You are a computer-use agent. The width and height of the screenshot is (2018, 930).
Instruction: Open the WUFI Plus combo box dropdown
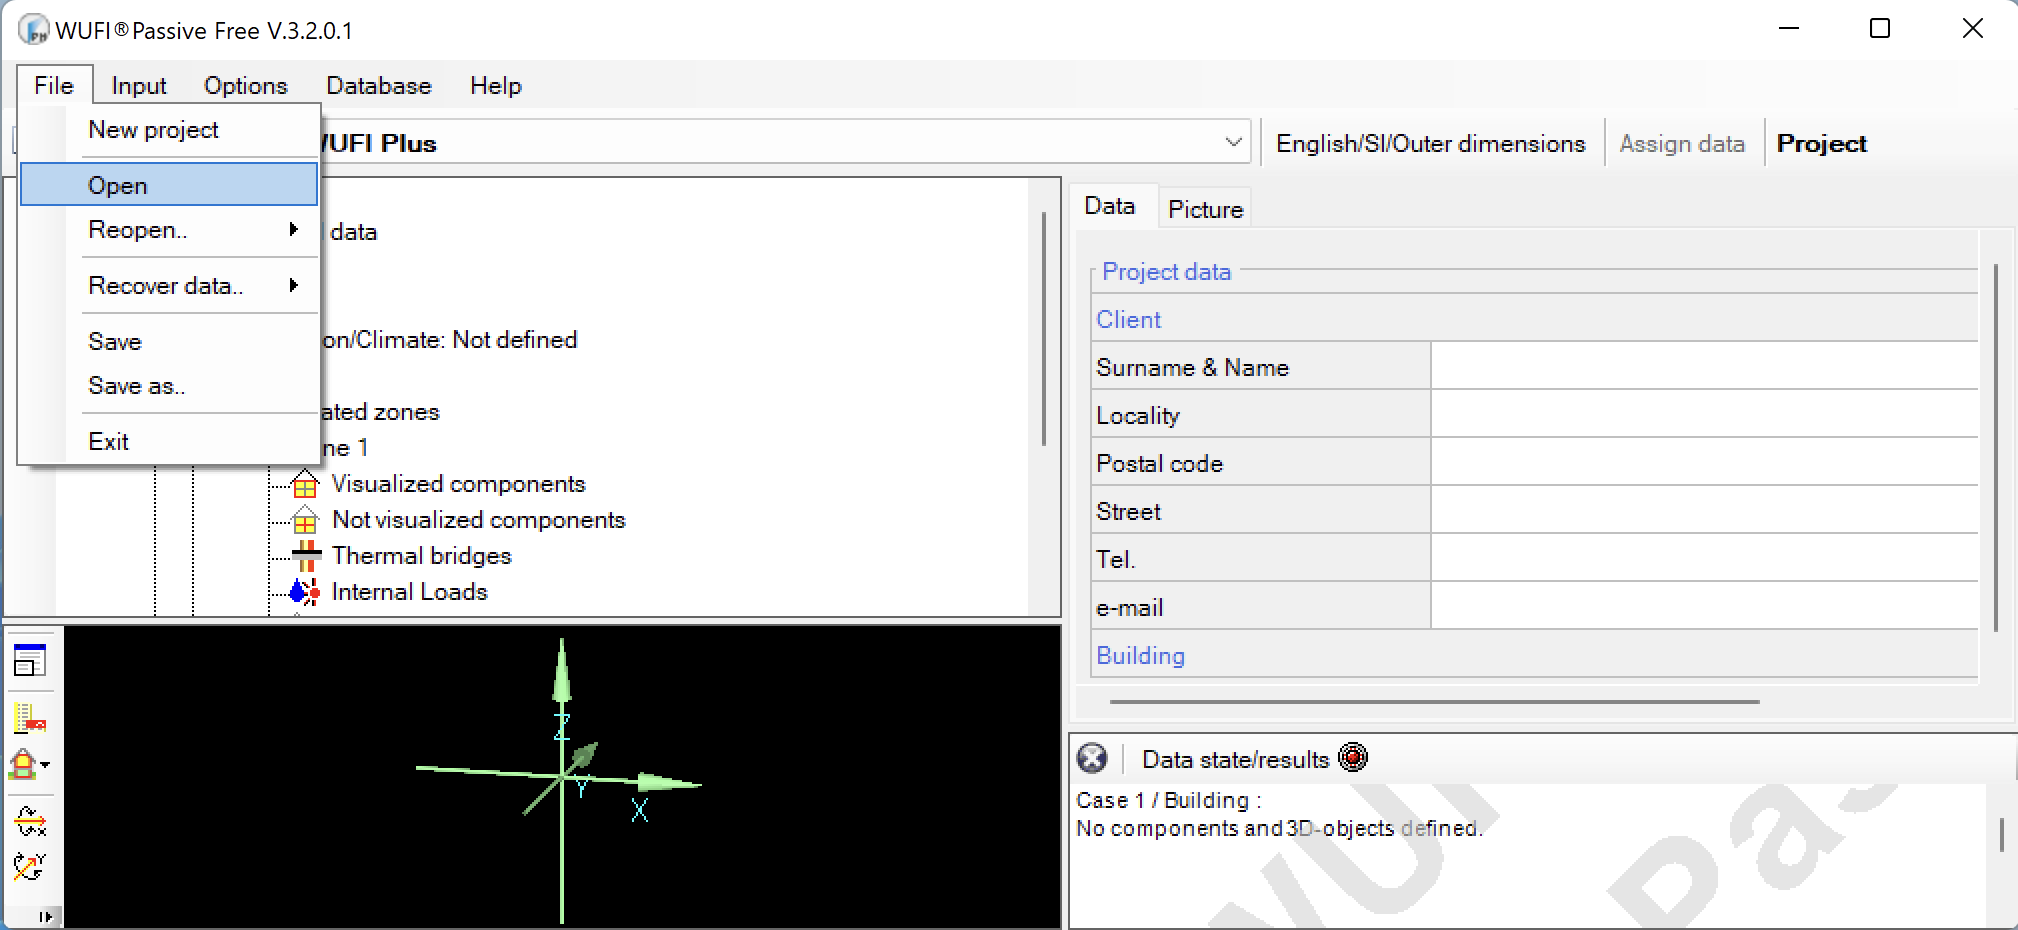coord(1233,143)
